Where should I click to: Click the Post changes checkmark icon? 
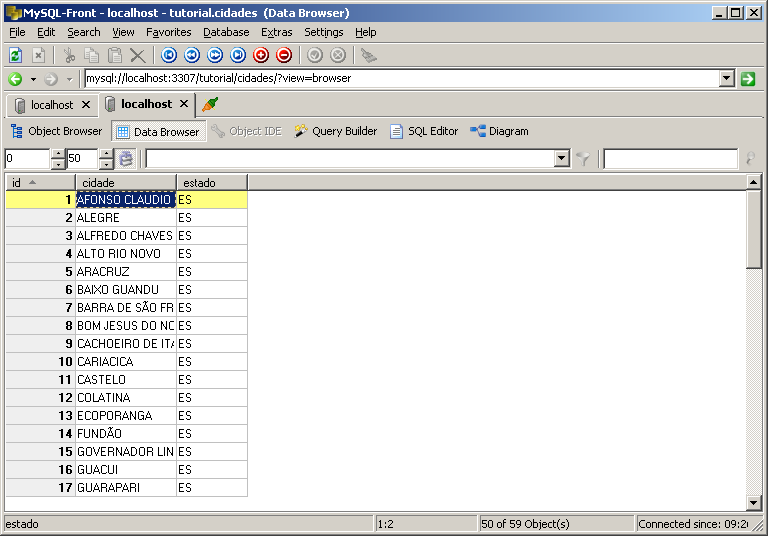(x=315, y=55)
